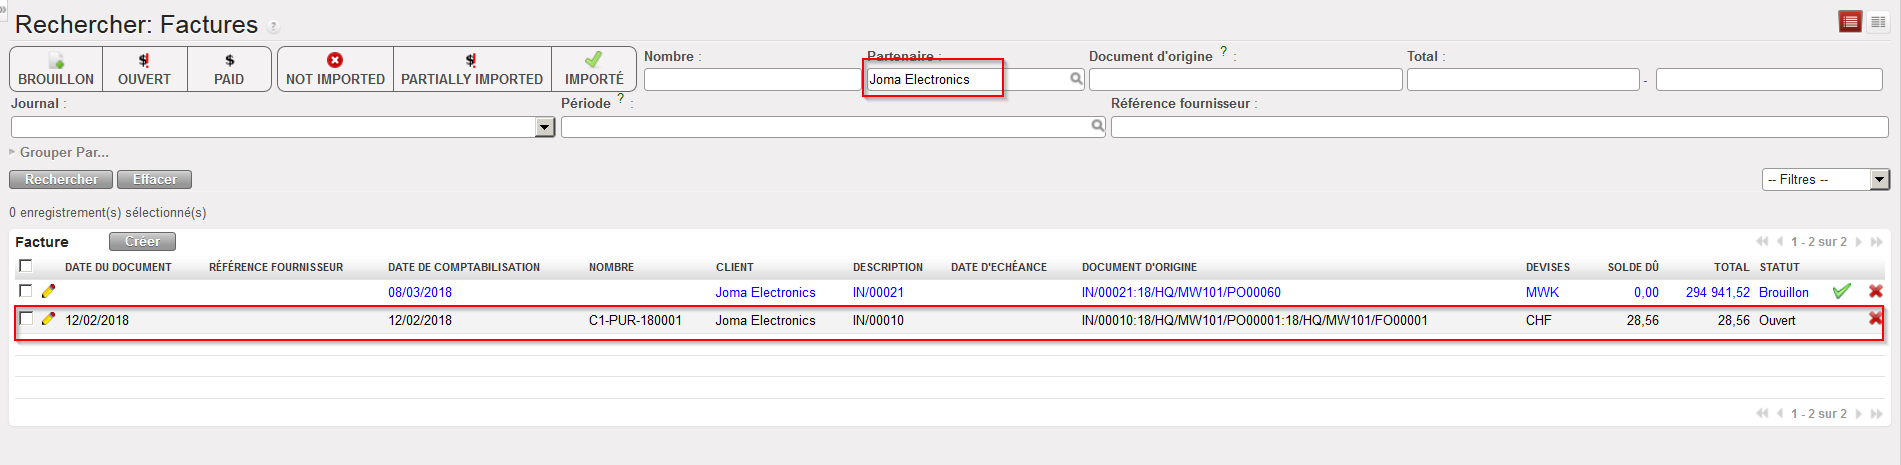The image size is (1901, 465).
Task: Delete the Brouillon invoice with red X
Action: coord(1875,291)
